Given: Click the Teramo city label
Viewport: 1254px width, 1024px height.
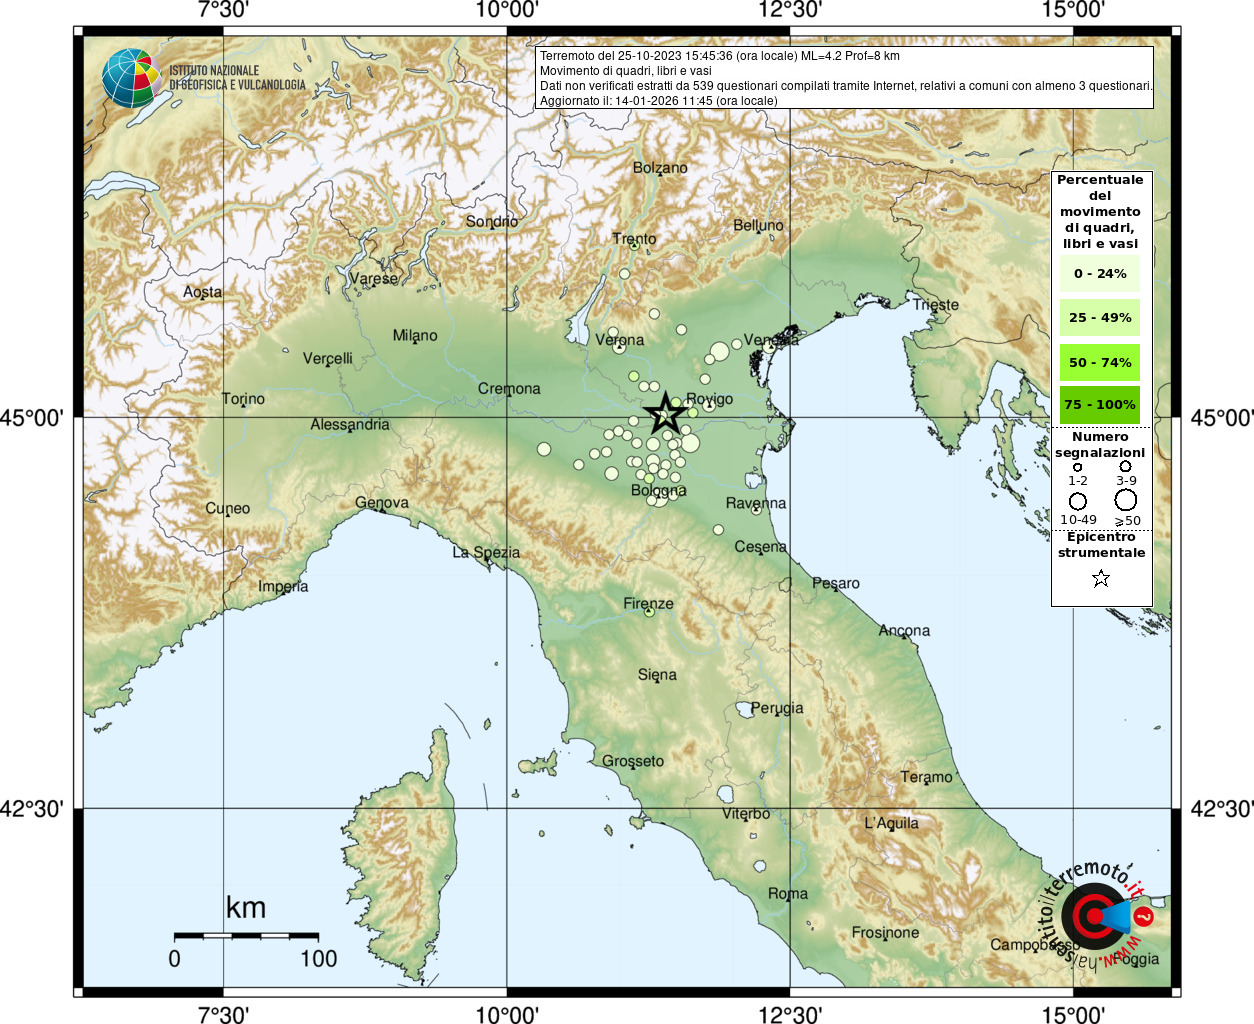Looking at the screenshot, I should [927, 777].
